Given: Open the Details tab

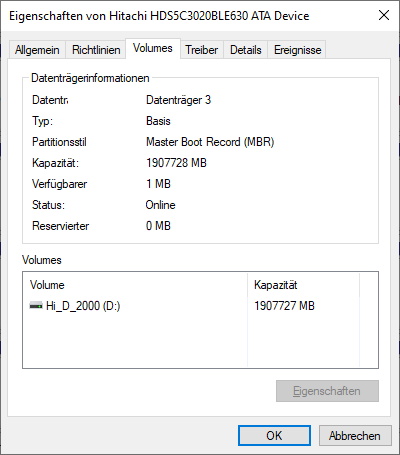Looking at the screenshot, I should tap(246, 50).
